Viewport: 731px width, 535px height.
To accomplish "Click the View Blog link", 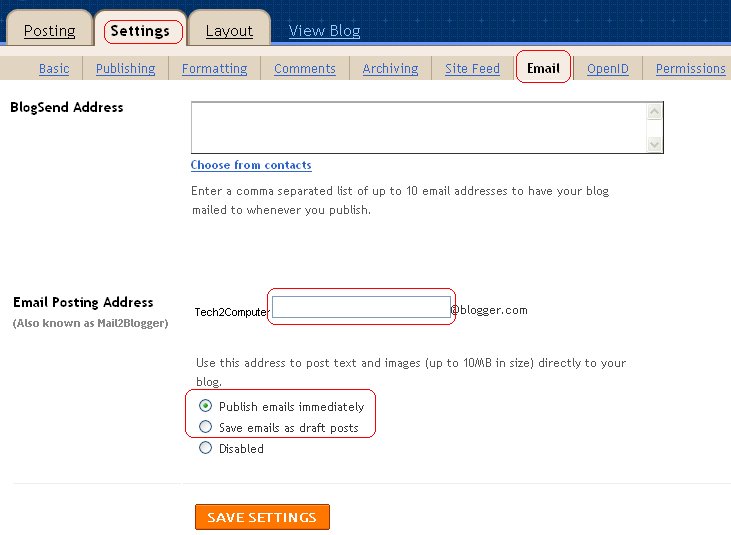I will tap(324, 31).
